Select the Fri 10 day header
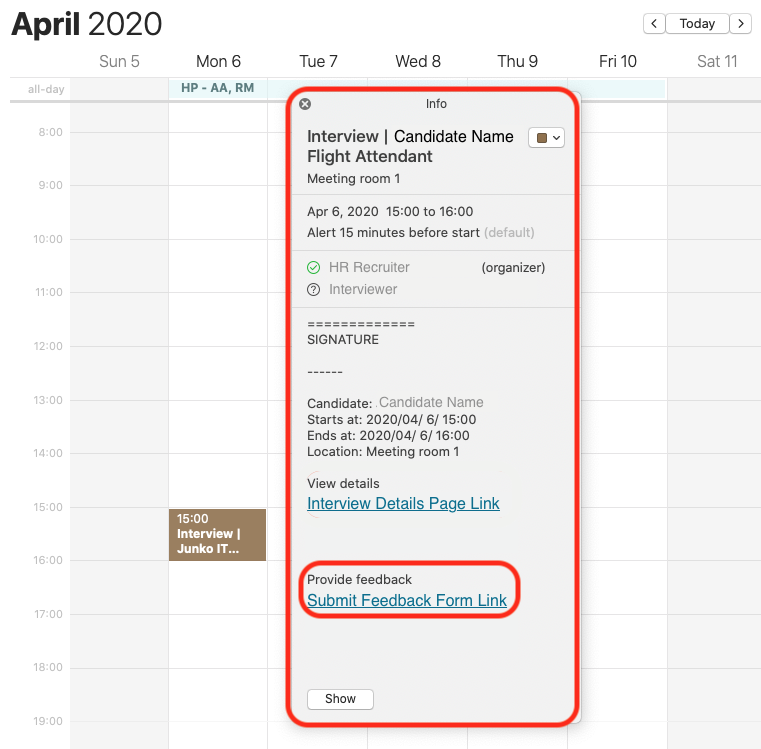Image resolution: width=761 pixels, height=749 pixels. (617, 61)
